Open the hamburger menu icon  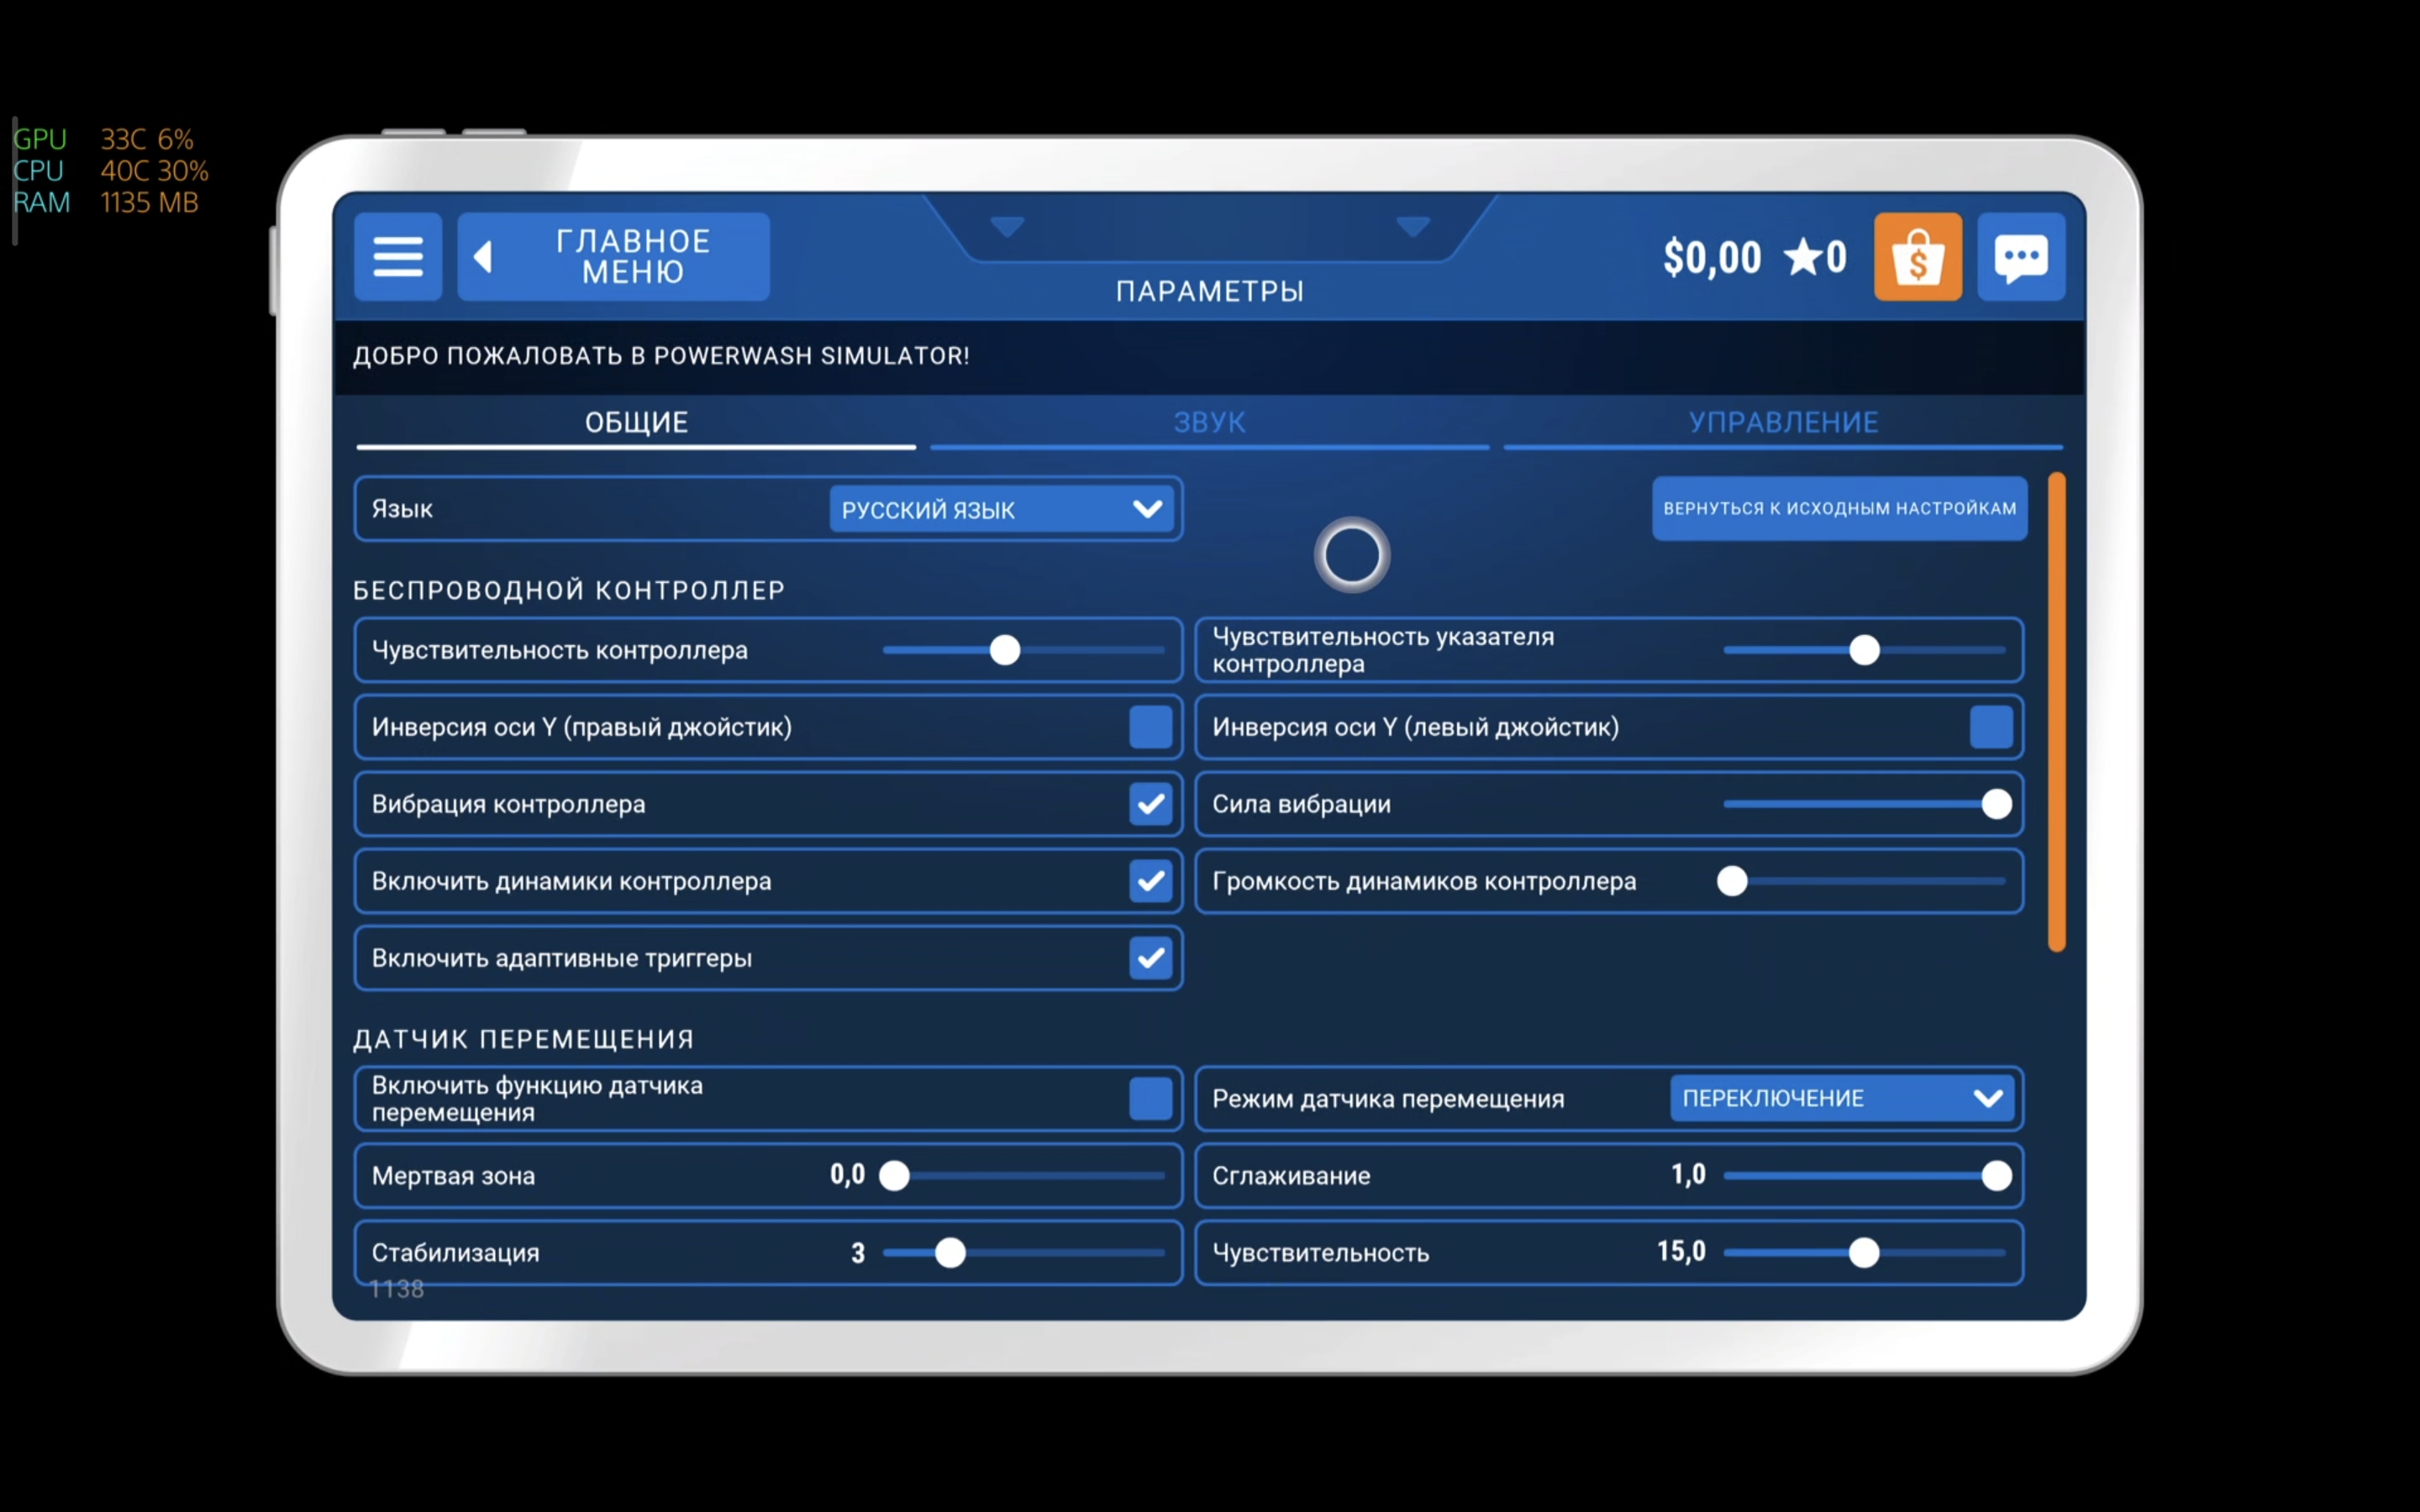[398, 257]
